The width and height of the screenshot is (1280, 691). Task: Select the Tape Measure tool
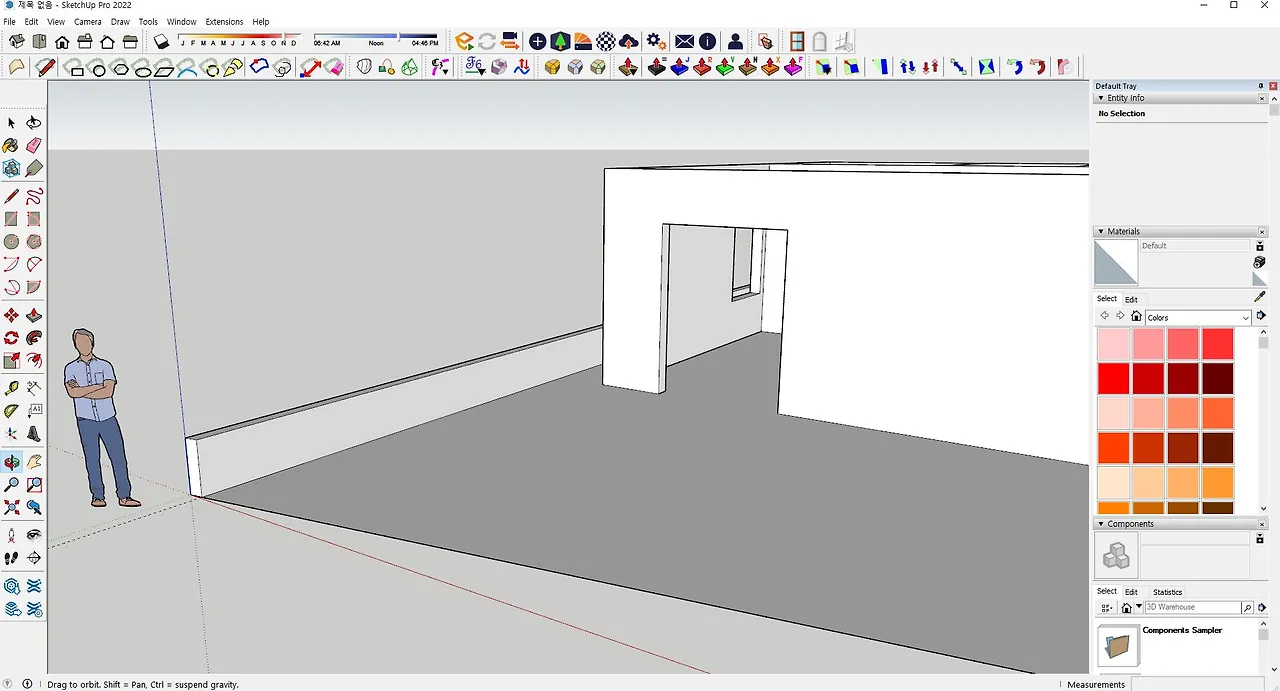[11, 388]
